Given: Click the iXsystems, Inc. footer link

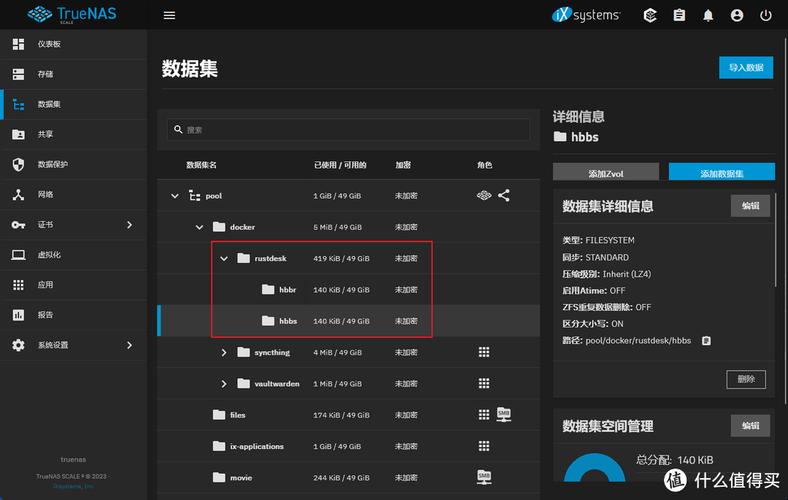Looking at the screenshot, I should pyautogui.click(x=73, y=486).
